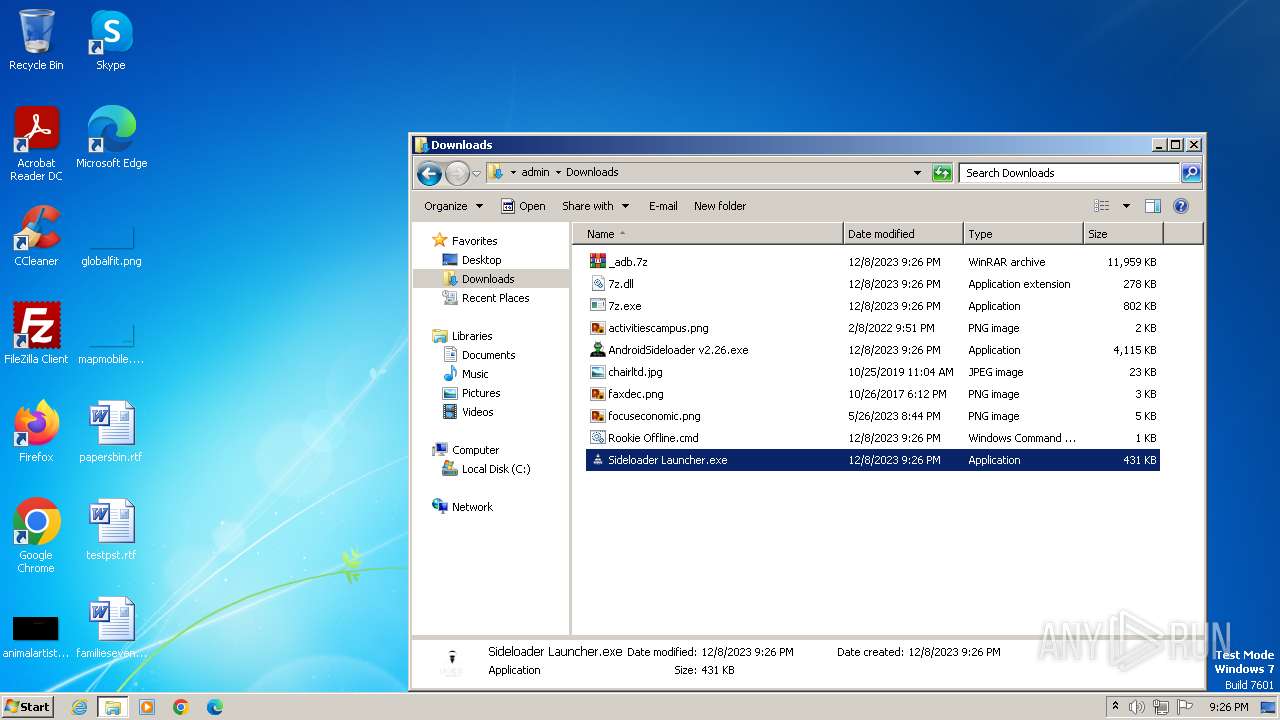Open Acrobat Reader DC shortcut
Viewport: 1280px width, 720px height.
[x=36, y=144]
